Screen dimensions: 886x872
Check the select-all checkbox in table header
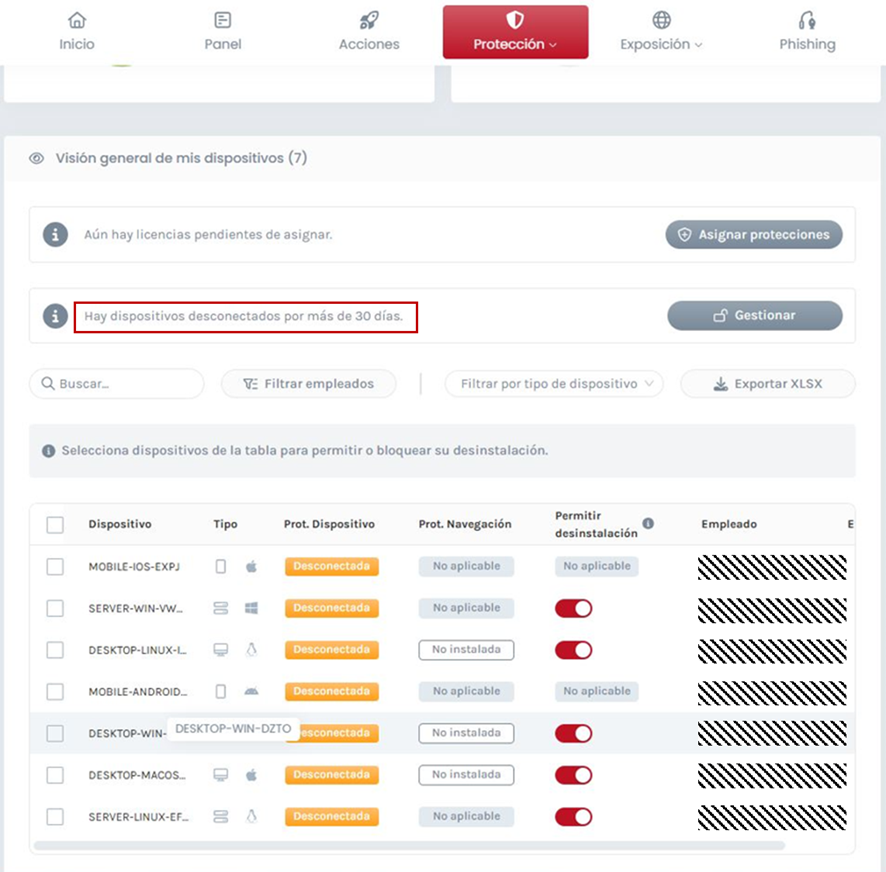point(55,524)
